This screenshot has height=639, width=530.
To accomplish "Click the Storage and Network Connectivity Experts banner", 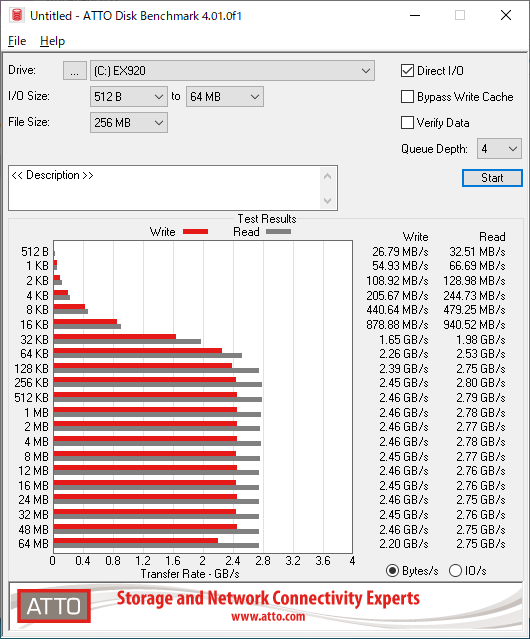I will 268,598.
